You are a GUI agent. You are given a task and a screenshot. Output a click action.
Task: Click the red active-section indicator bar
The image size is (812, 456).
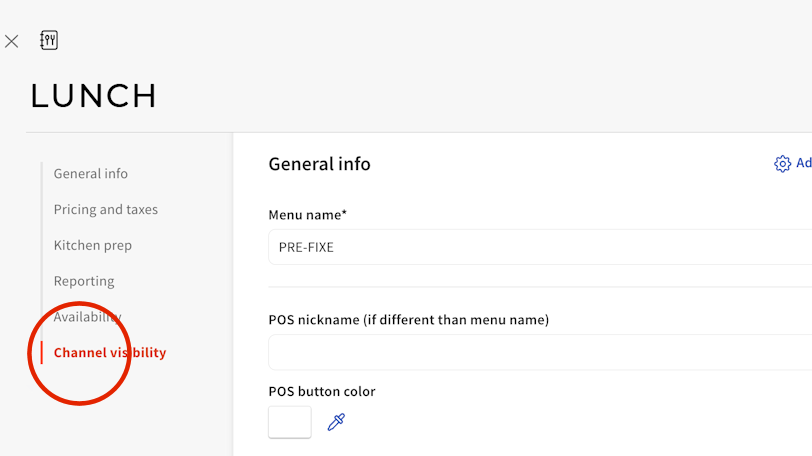[x=42, y=353]
